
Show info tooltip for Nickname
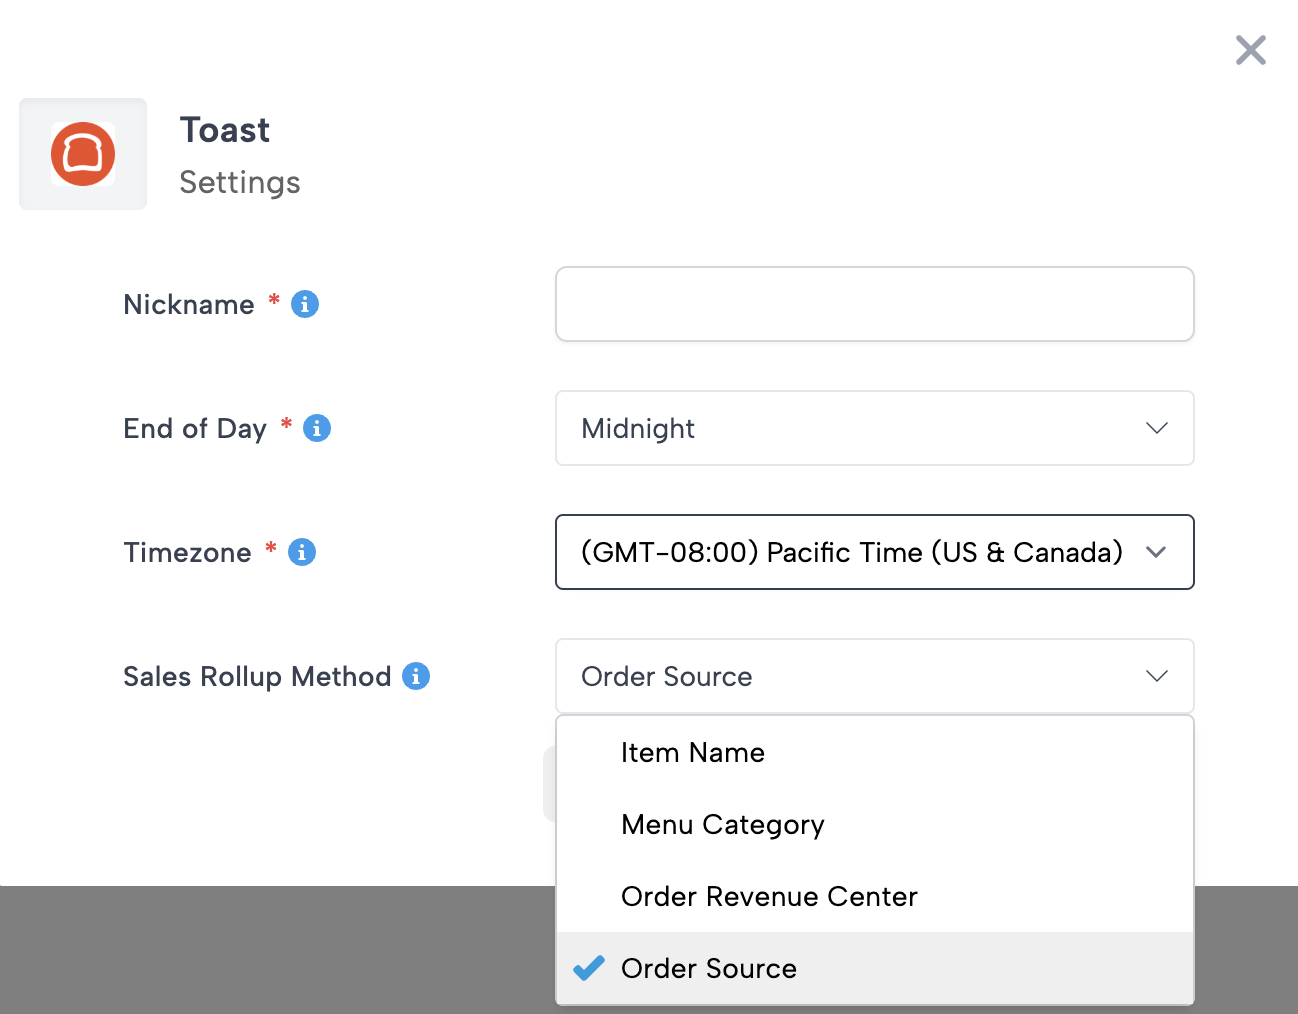(x=305, y=304)
